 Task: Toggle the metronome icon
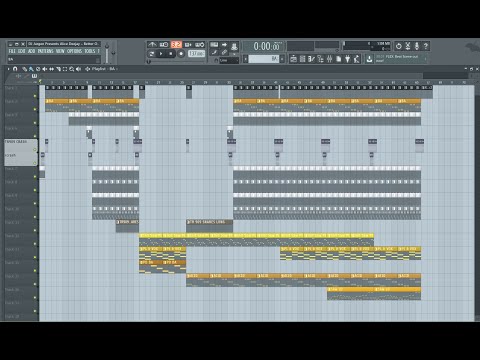point(152,44)
